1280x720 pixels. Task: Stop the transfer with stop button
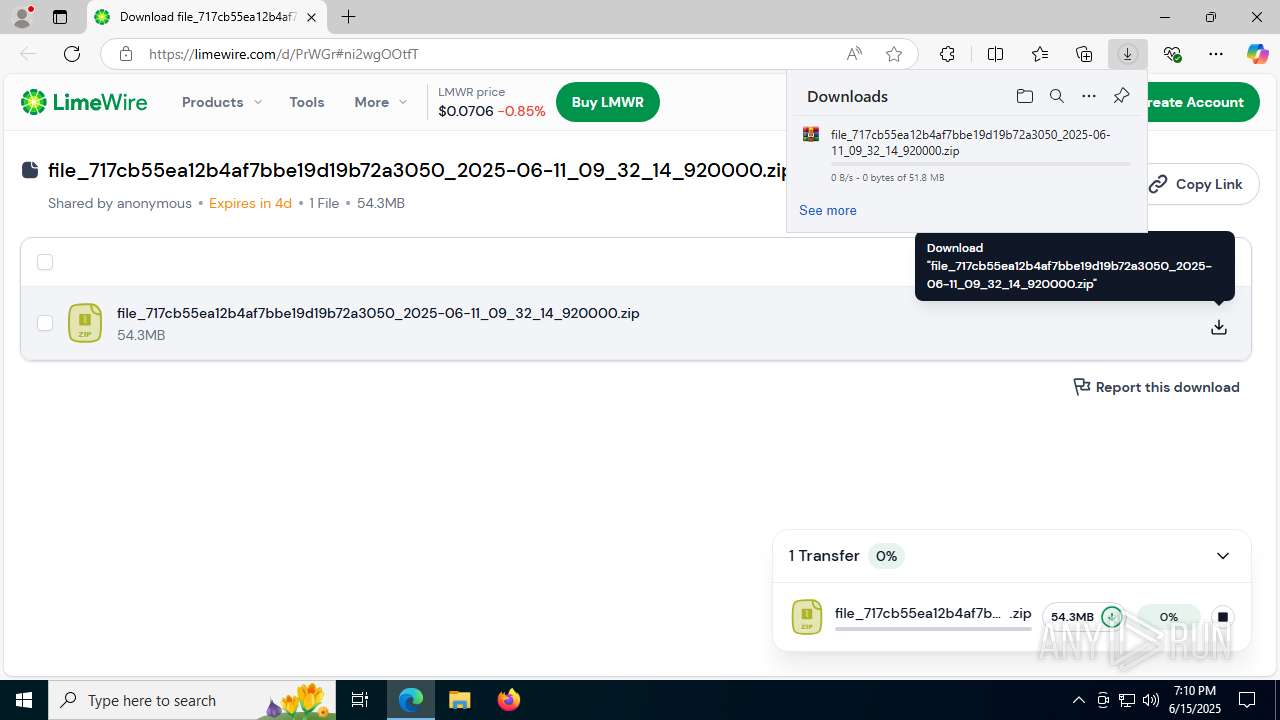tap(1222, 617)
